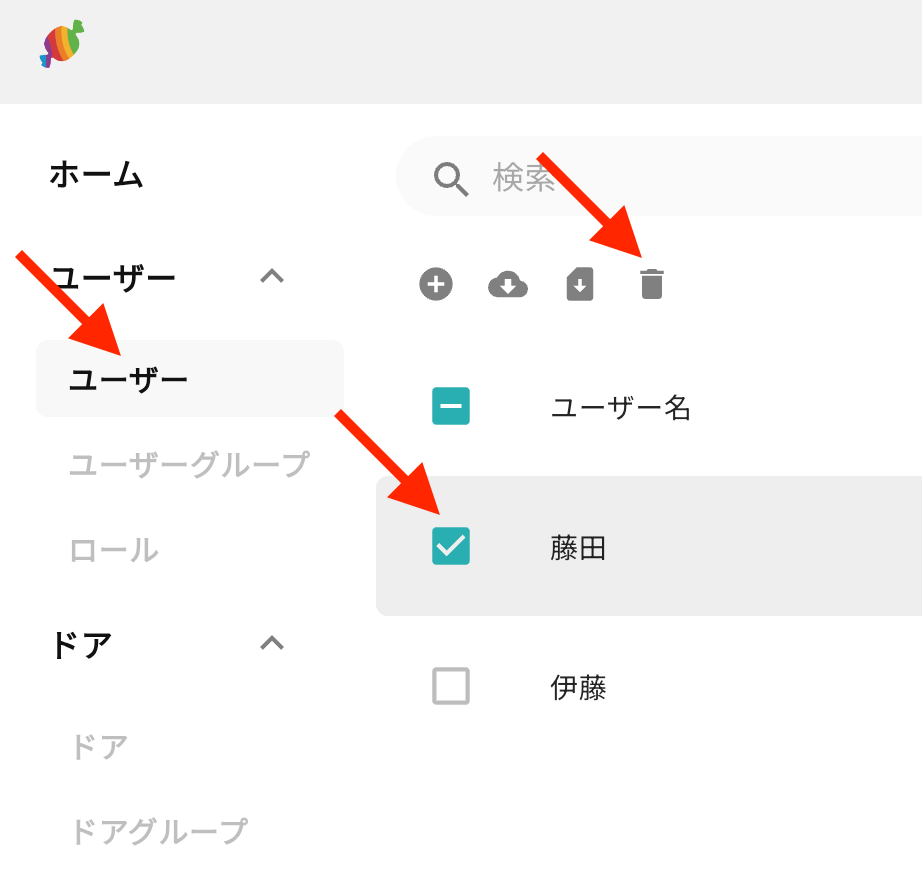This screenshot has width=922, height=886.
Task: Open ドアグループ in the sidebar
Action: (x=159, y=832)
